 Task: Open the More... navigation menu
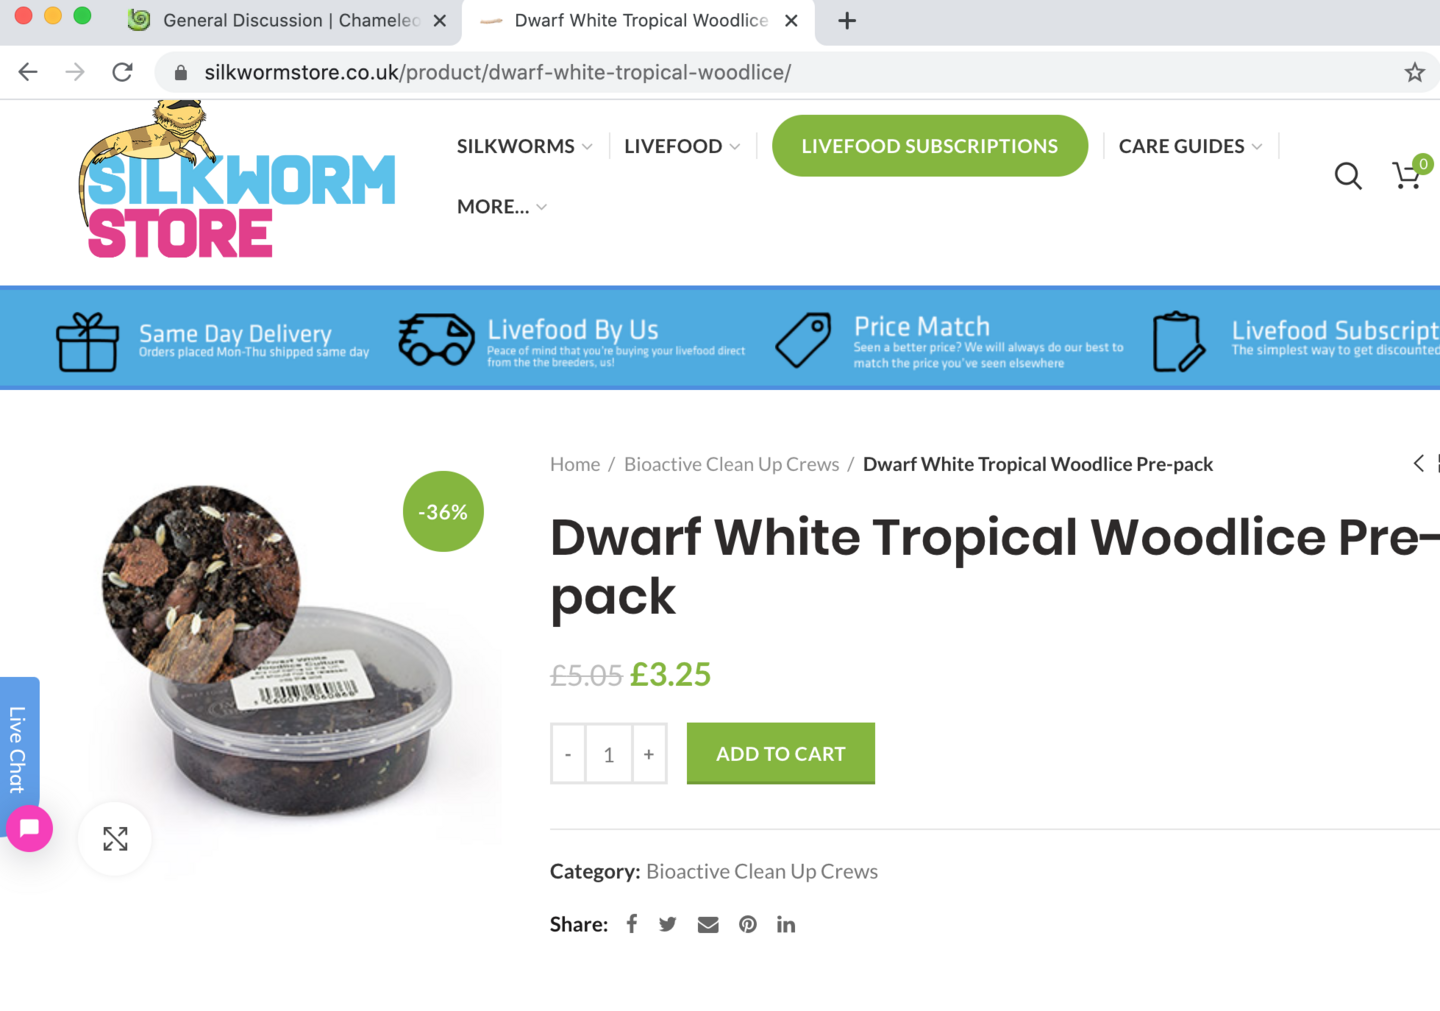coord(502,206)
